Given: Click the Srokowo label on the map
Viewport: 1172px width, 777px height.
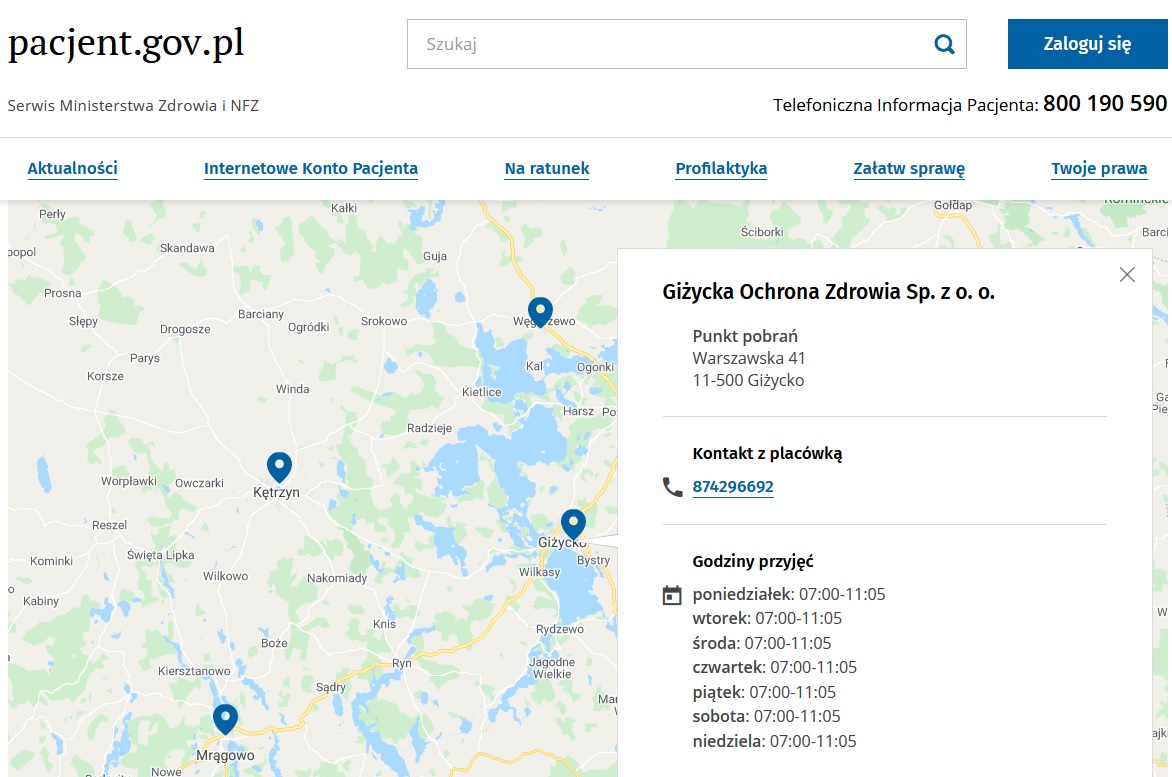Looking at the screenshot, I should tap(384, 321).
